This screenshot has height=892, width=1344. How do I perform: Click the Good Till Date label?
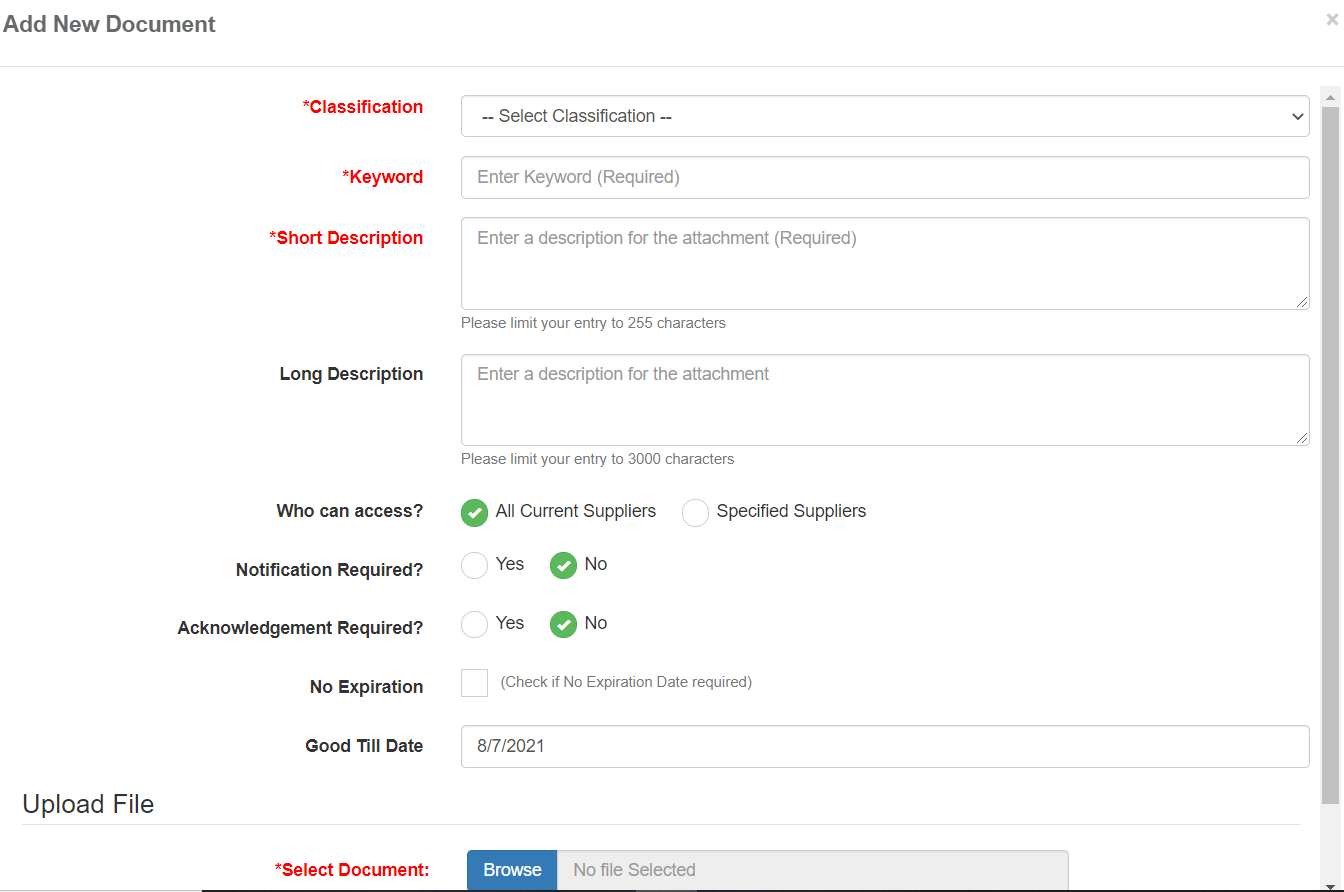[364, 746]
